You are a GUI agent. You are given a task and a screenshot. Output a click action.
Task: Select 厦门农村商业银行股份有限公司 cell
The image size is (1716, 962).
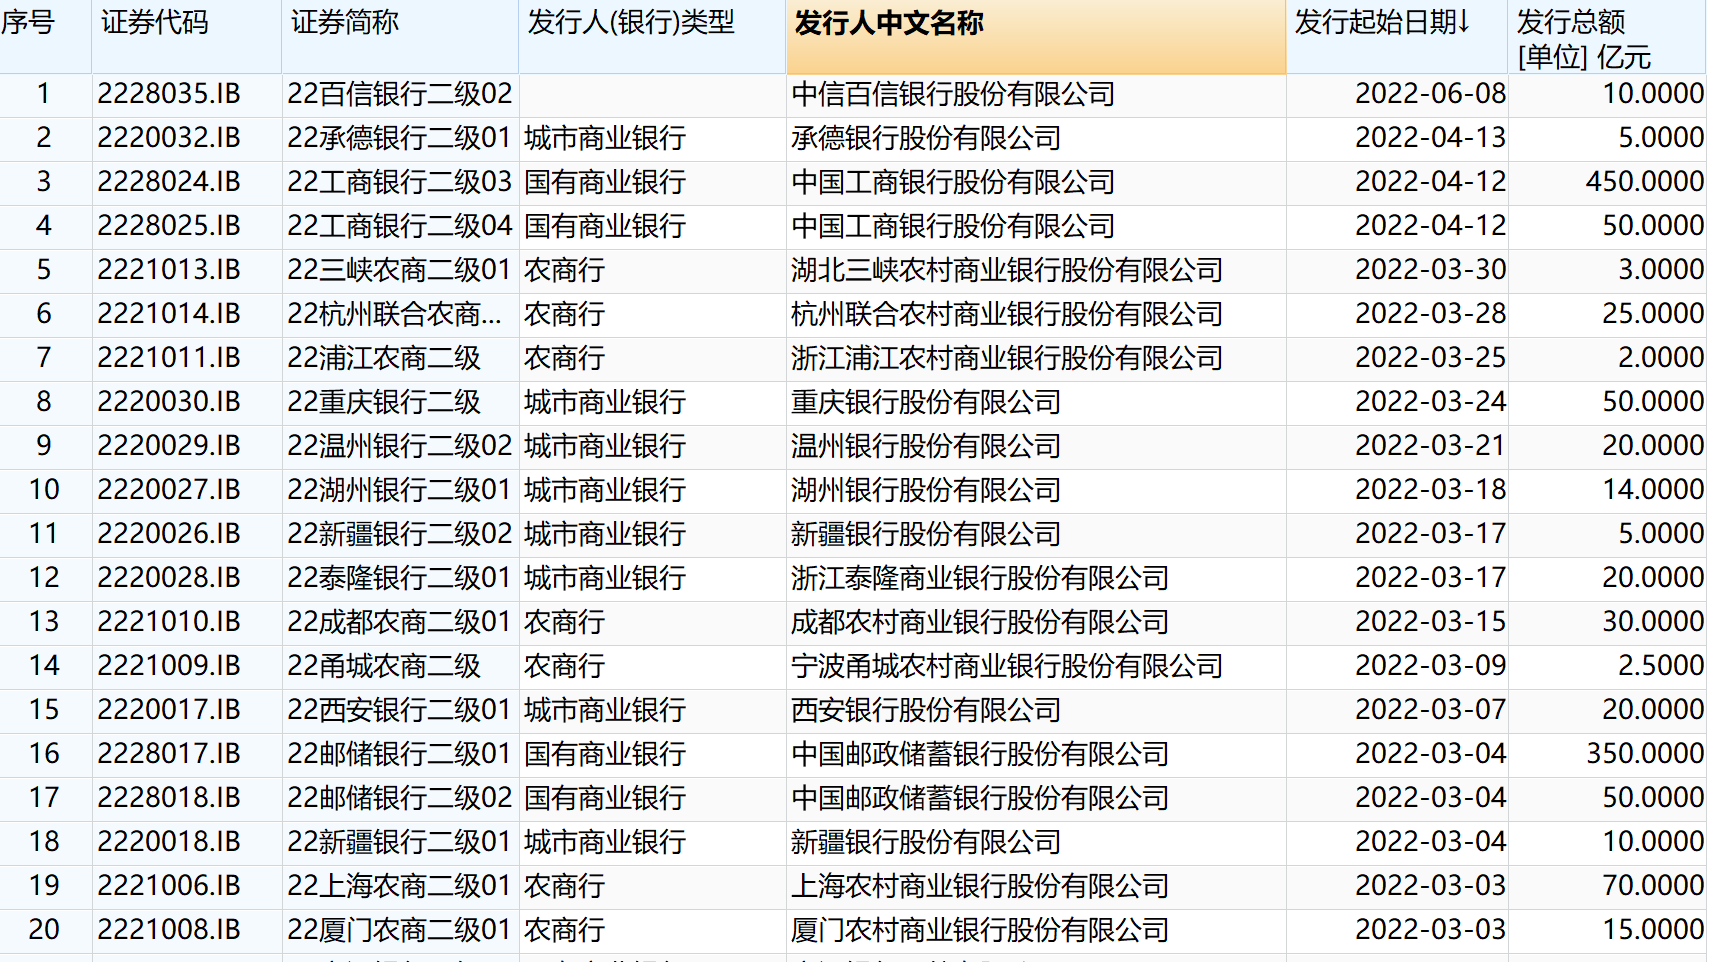(980, 930)
